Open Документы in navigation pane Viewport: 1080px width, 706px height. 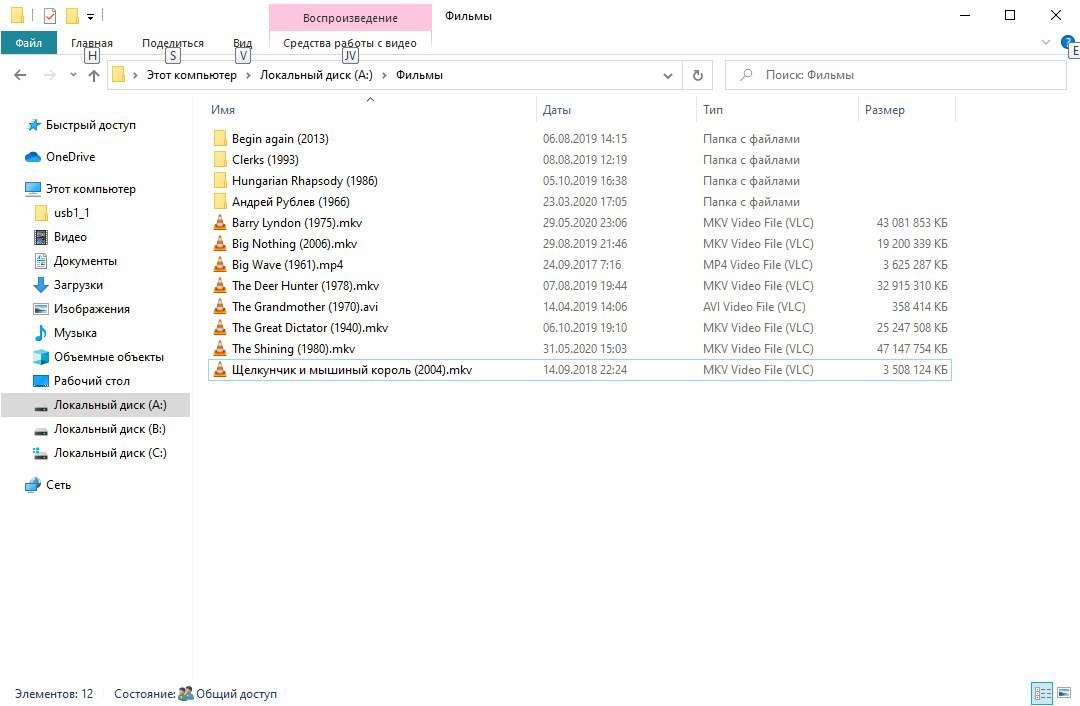click(85, 261)
